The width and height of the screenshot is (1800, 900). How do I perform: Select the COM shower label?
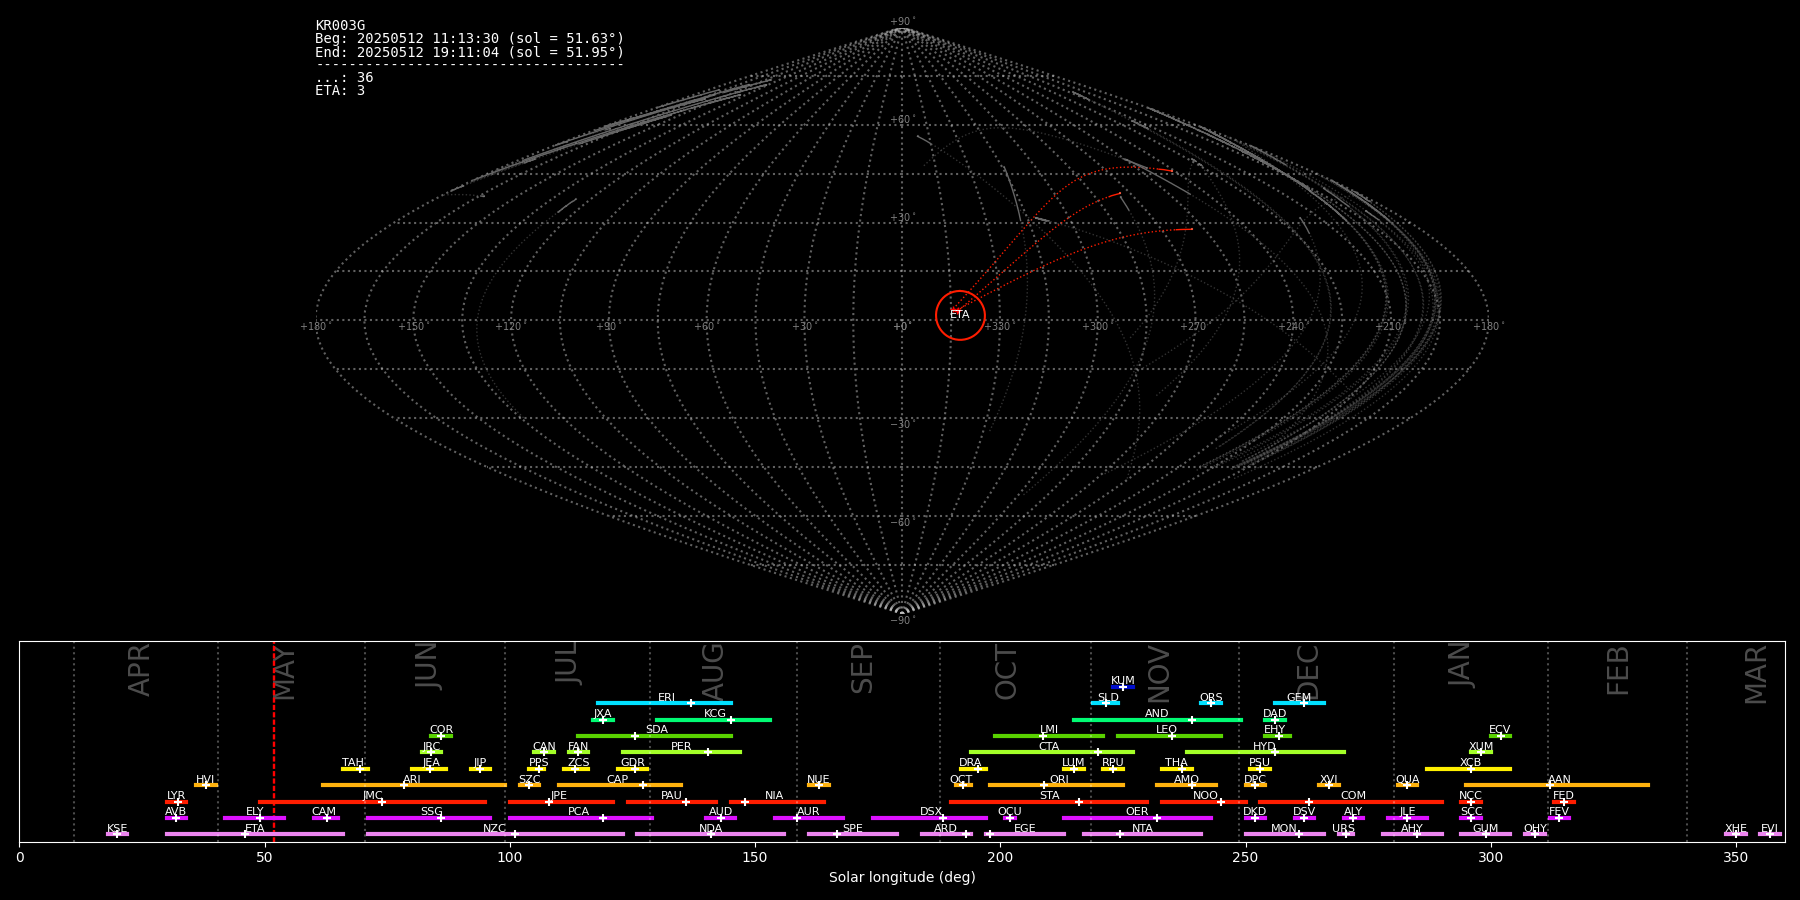click(1353, 796)
